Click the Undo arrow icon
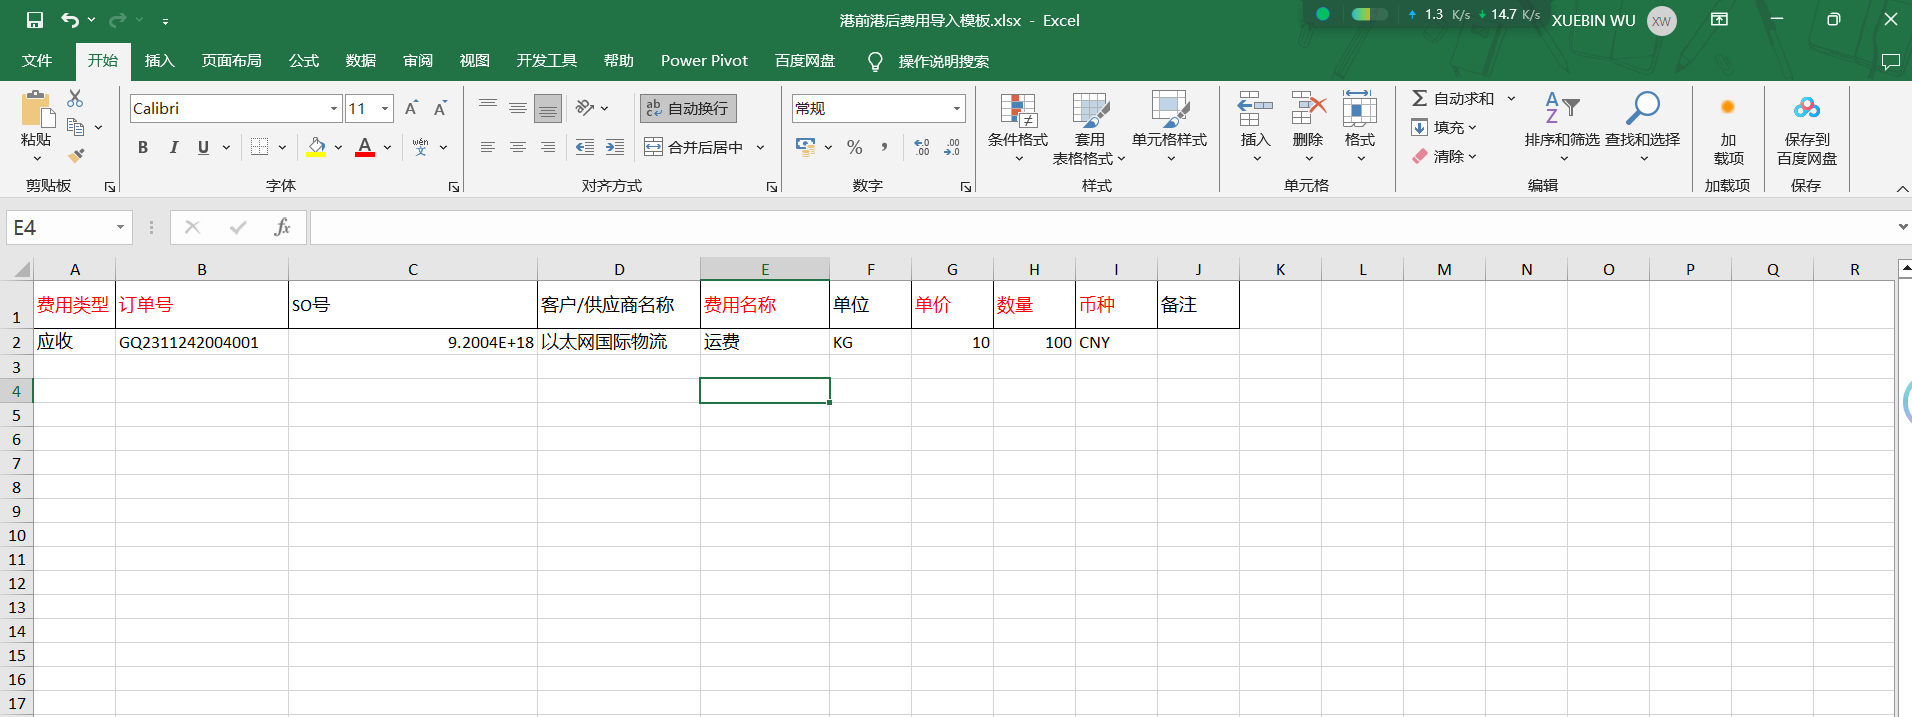1912x717 pixels. coord(69,20)
